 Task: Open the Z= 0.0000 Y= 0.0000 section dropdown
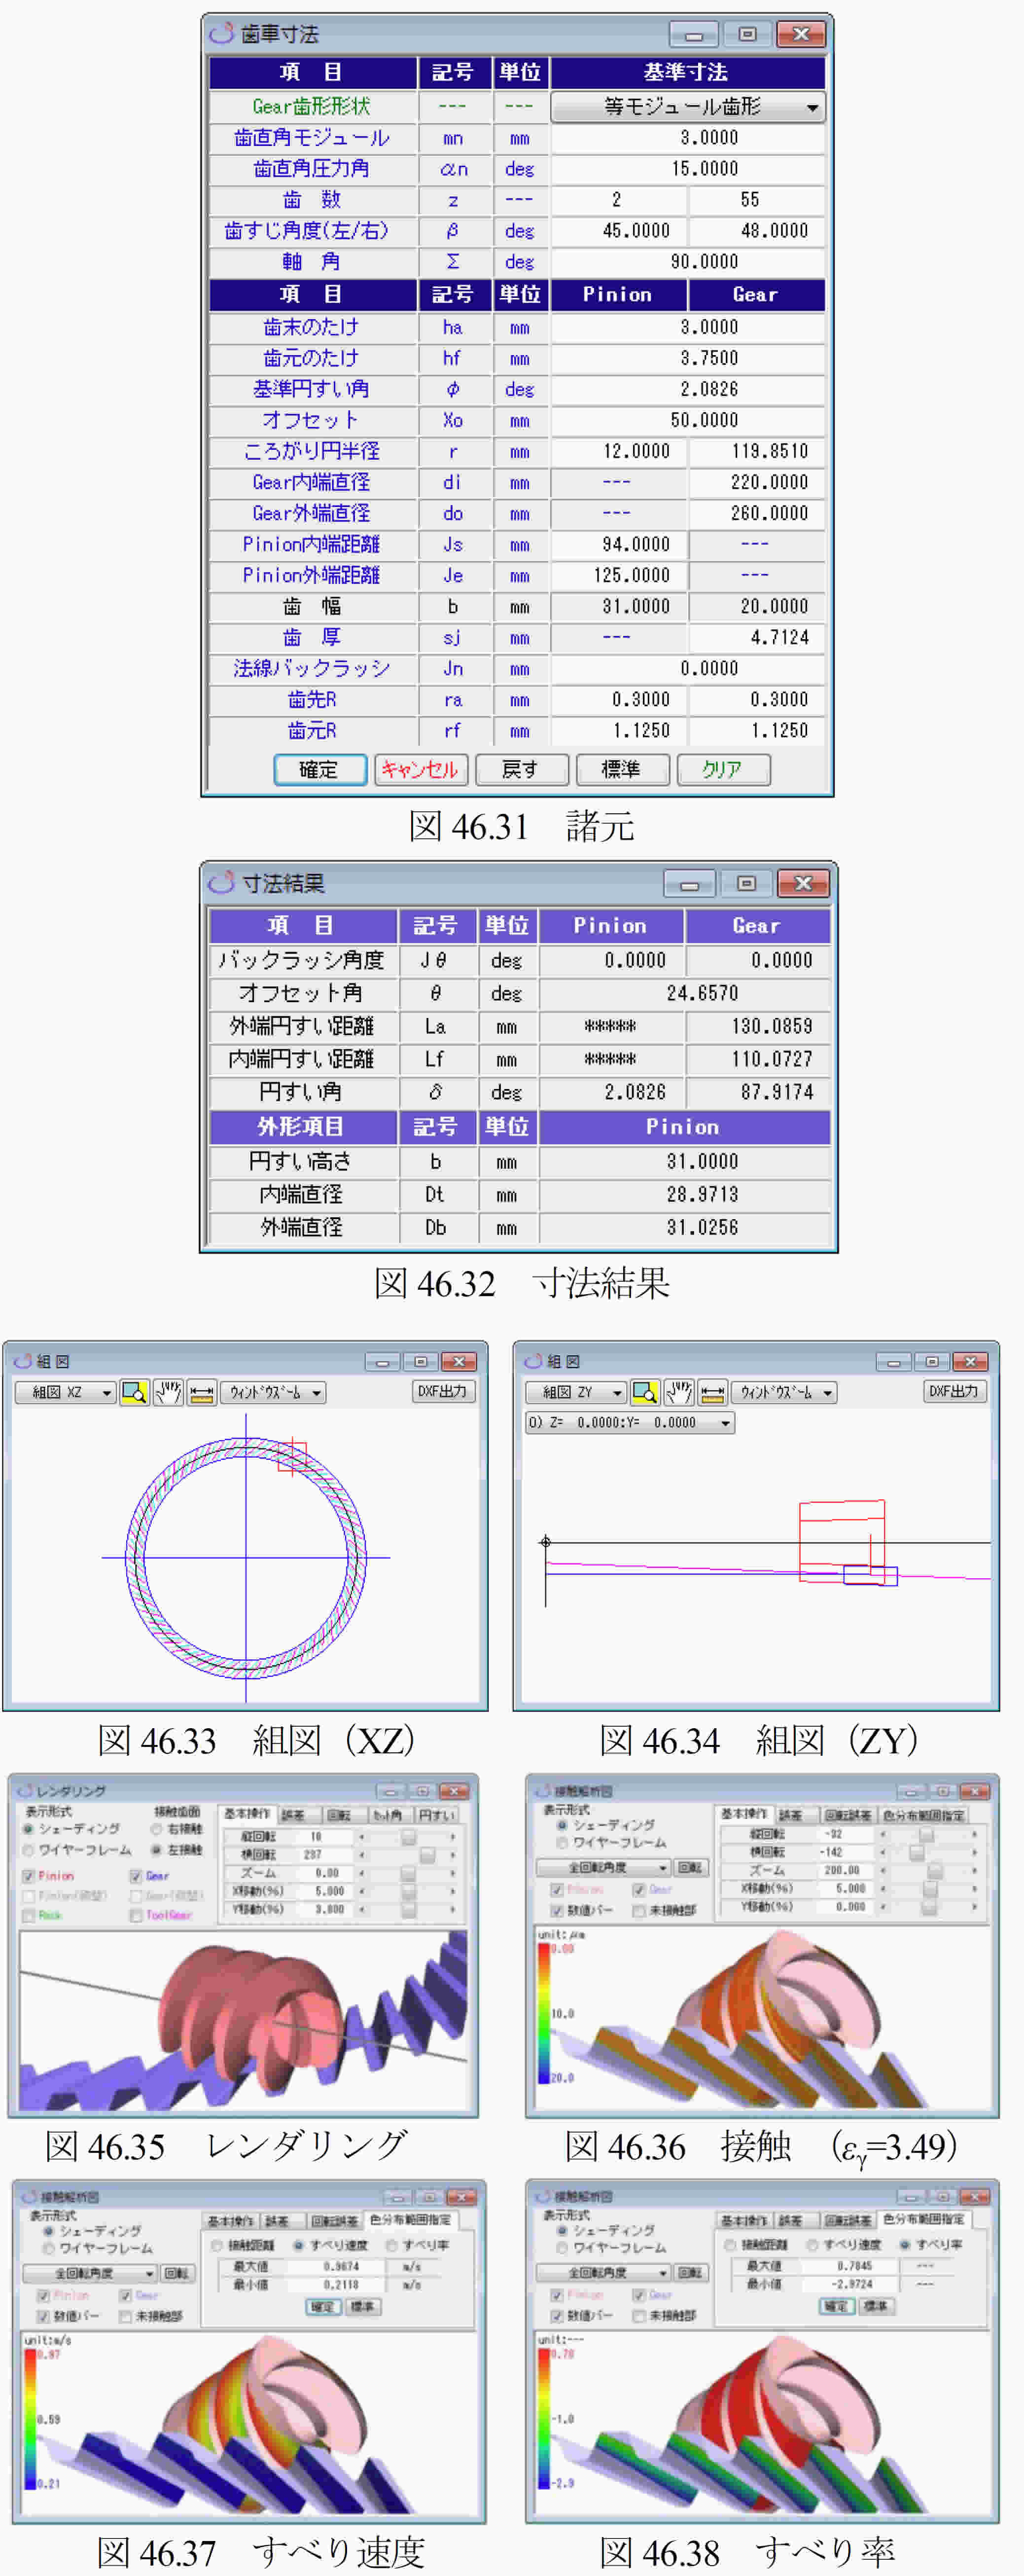(630, 1422)
